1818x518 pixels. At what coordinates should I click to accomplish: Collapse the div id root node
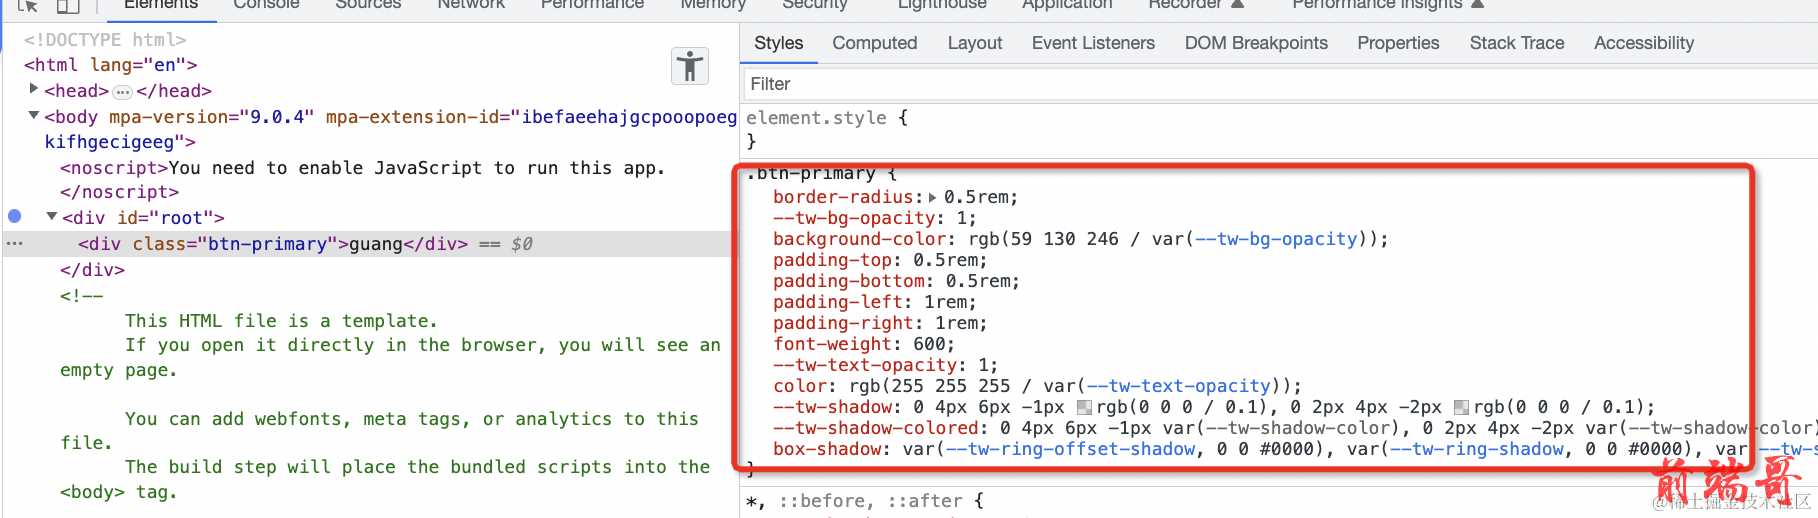point(52,217)
